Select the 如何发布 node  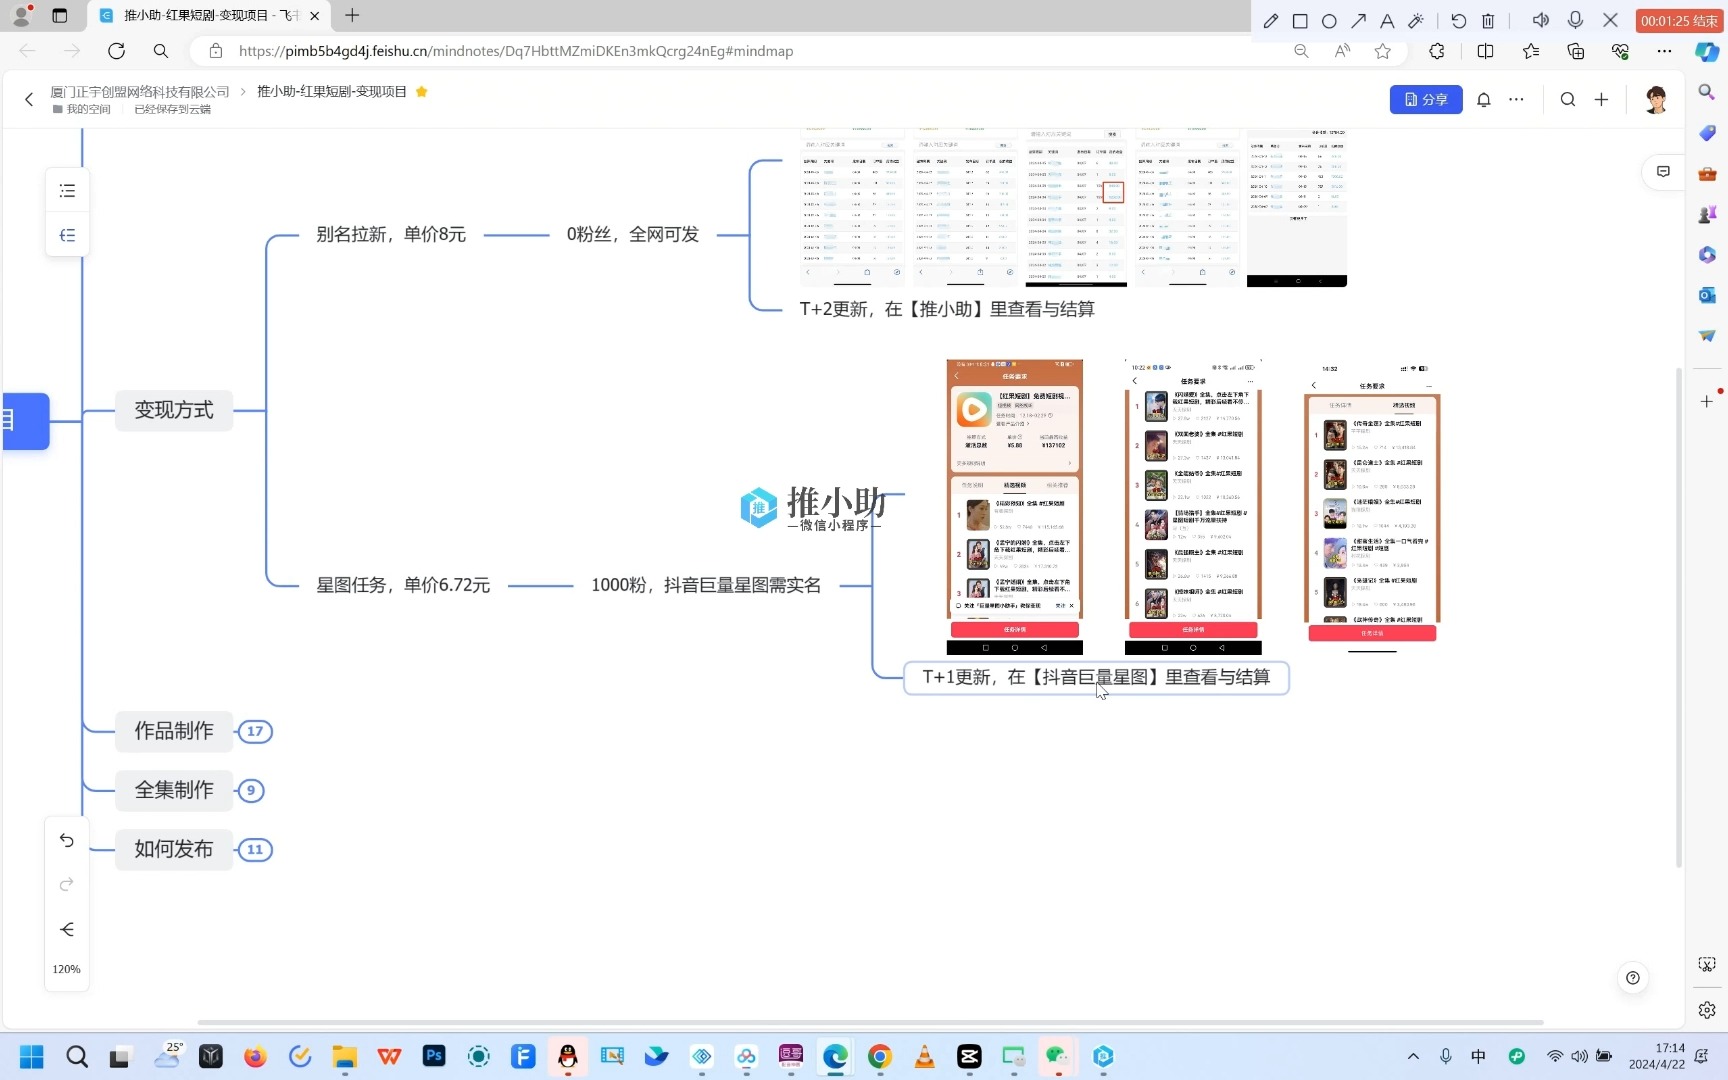(174, 849)
